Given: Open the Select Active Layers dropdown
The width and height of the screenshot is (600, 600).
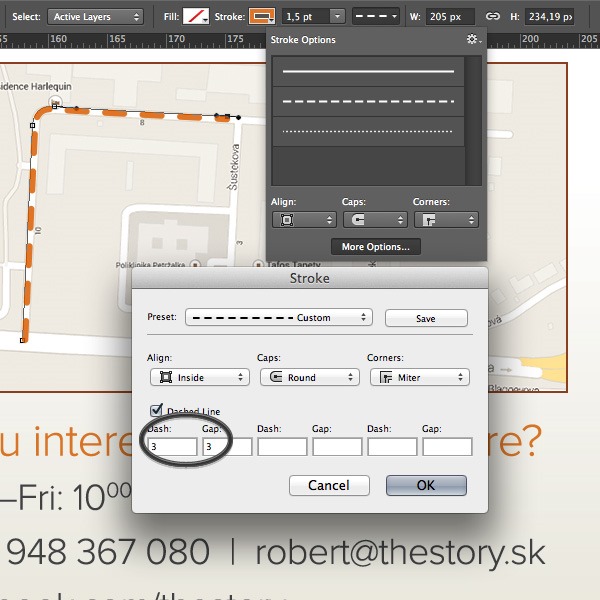Looking at the screenshot, I should (x=96, y=17).
